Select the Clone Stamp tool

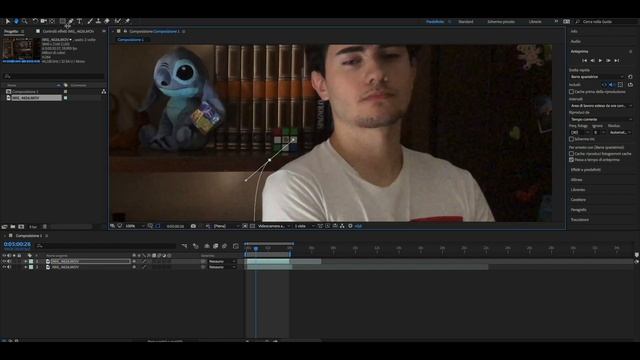click(x=98, y=21)
